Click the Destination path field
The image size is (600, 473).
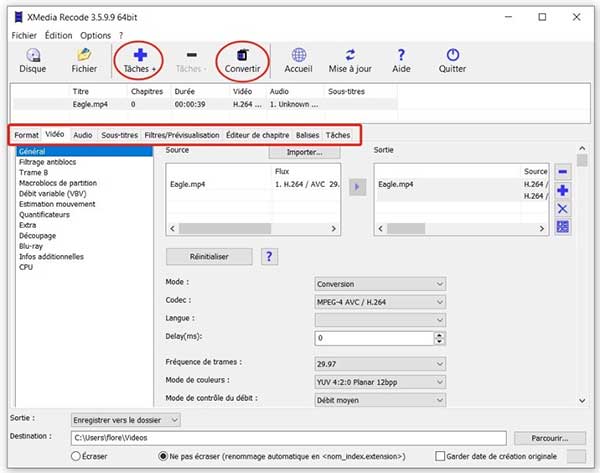(289, 438)
